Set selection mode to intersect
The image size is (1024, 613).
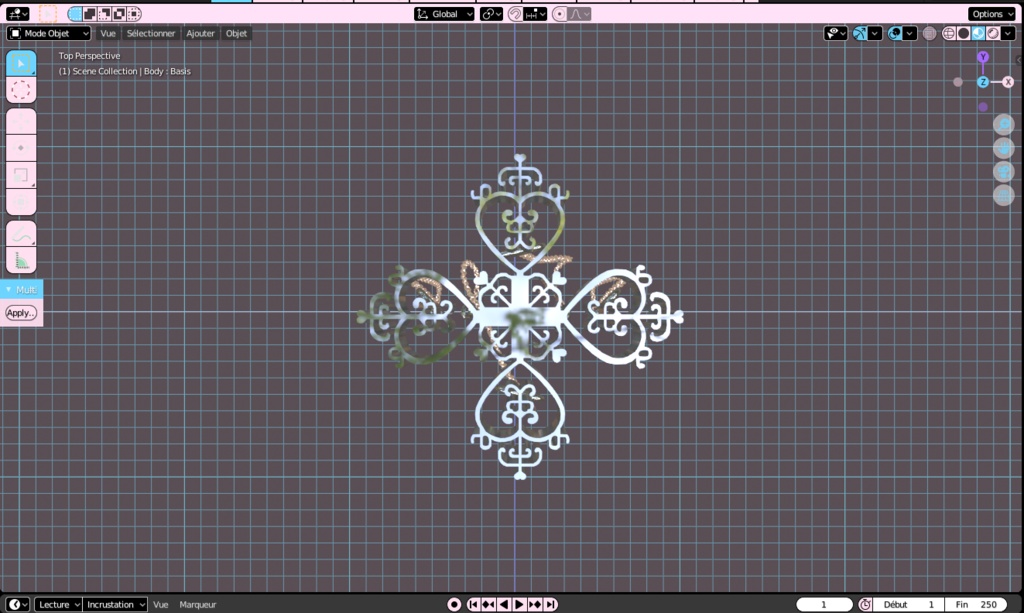coord(134,14)
